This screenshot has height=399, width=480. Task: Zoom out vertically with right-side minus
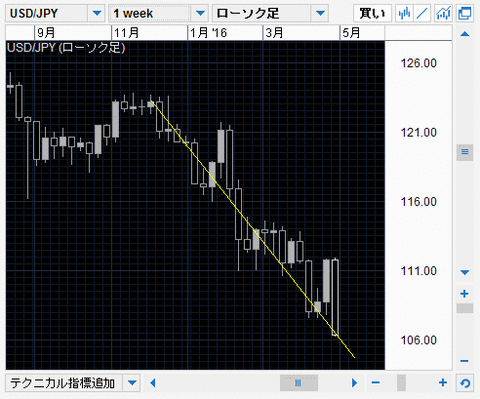[464, 361]
